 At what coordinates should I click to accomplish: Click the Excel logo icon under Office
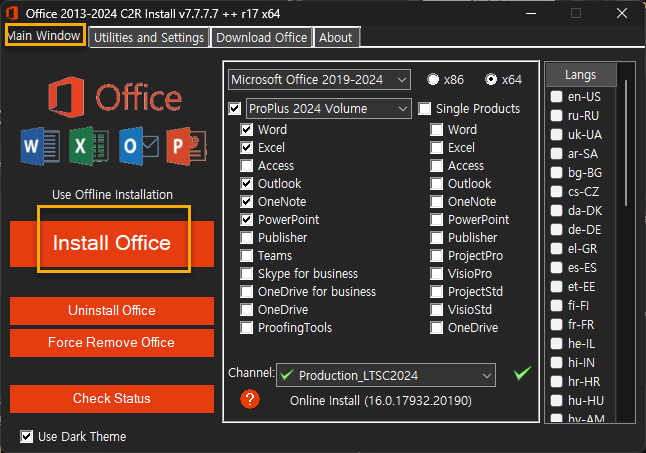point(89,146)
